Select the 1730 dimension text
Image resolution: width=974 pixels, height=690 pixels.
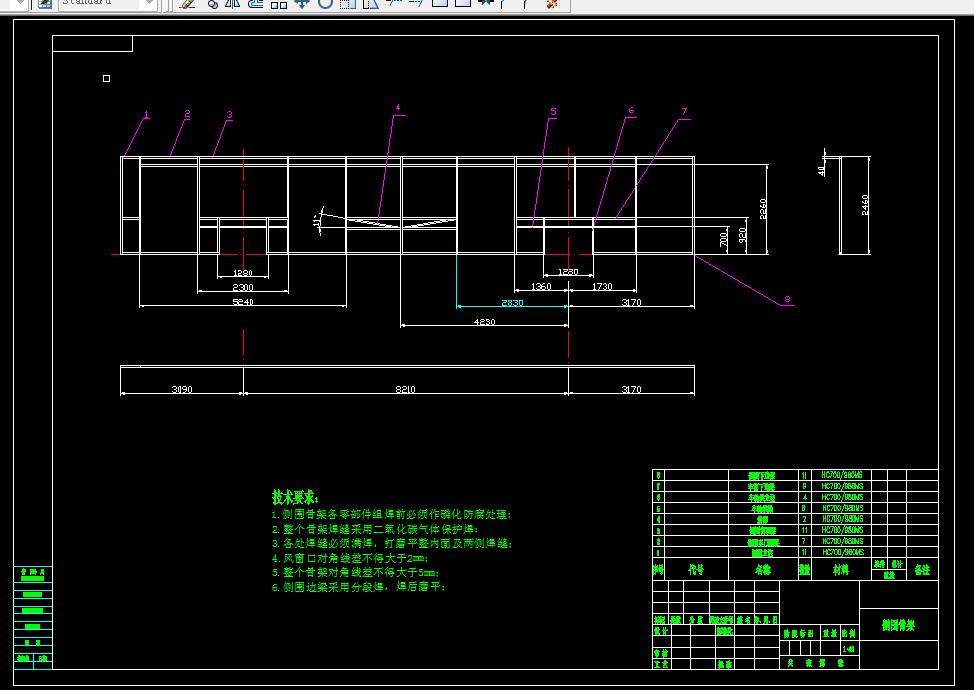[603, 287]
